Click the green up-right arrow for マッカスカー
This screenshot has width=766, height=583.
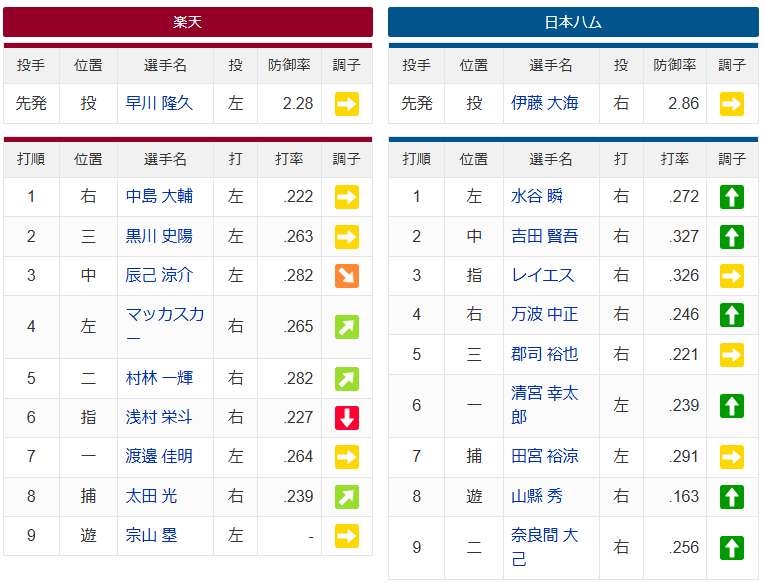click(347, 327)
